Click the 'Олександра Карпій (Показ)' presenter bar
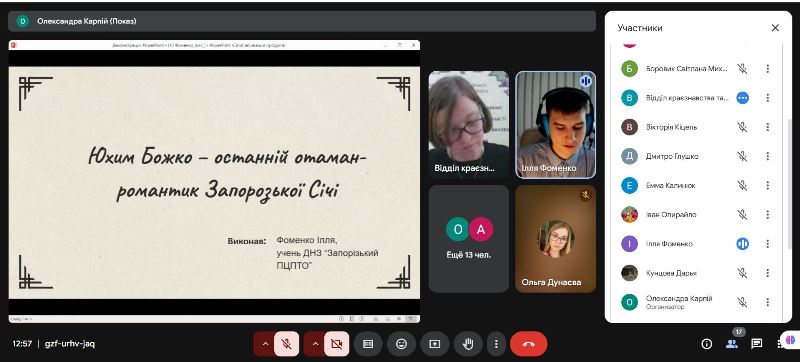This screenshot has height=362, width=800. click(x=302, y=21)
